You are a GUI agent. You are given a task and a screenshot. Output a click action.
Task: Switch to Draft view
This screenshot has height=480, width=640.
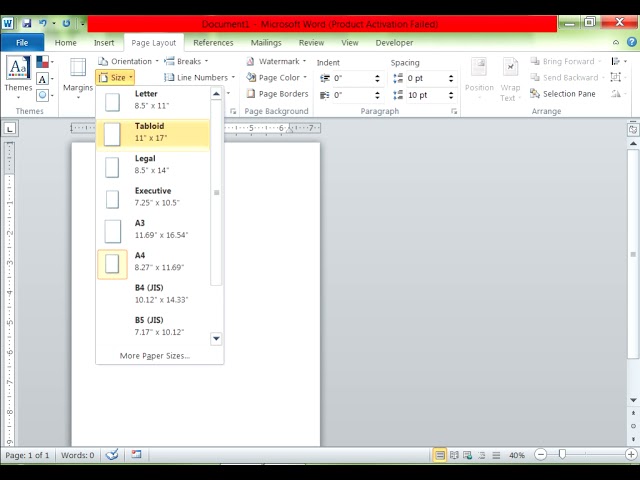pyautogui.click(x=496, y=455)
